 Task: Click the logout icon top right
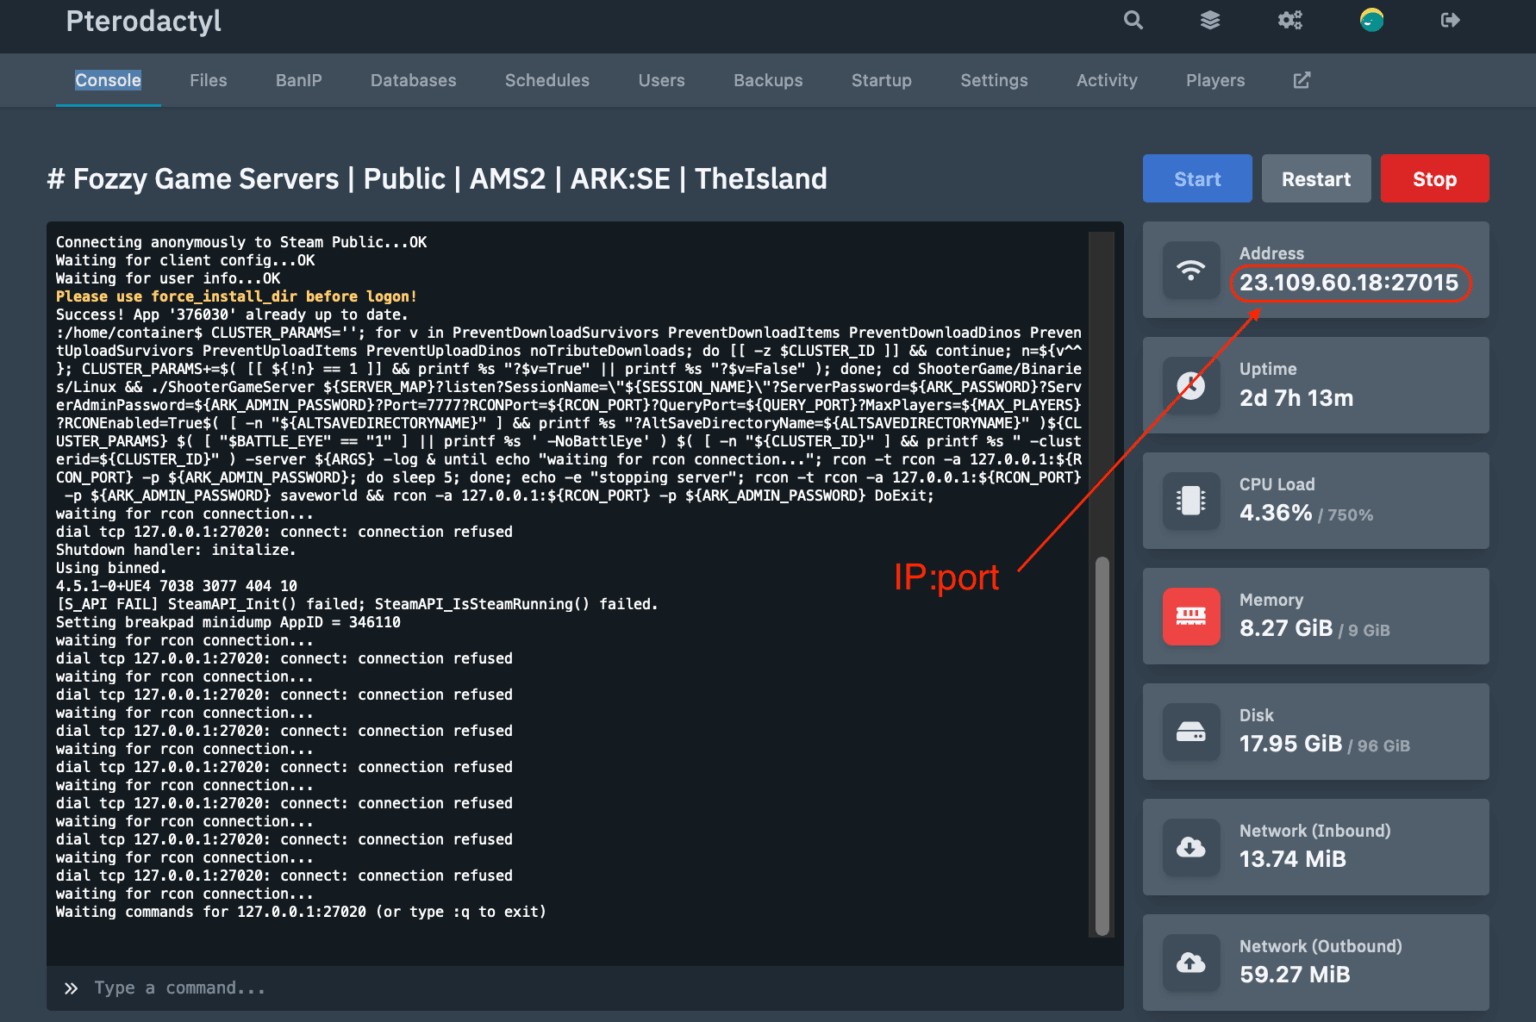point(1450,20)
